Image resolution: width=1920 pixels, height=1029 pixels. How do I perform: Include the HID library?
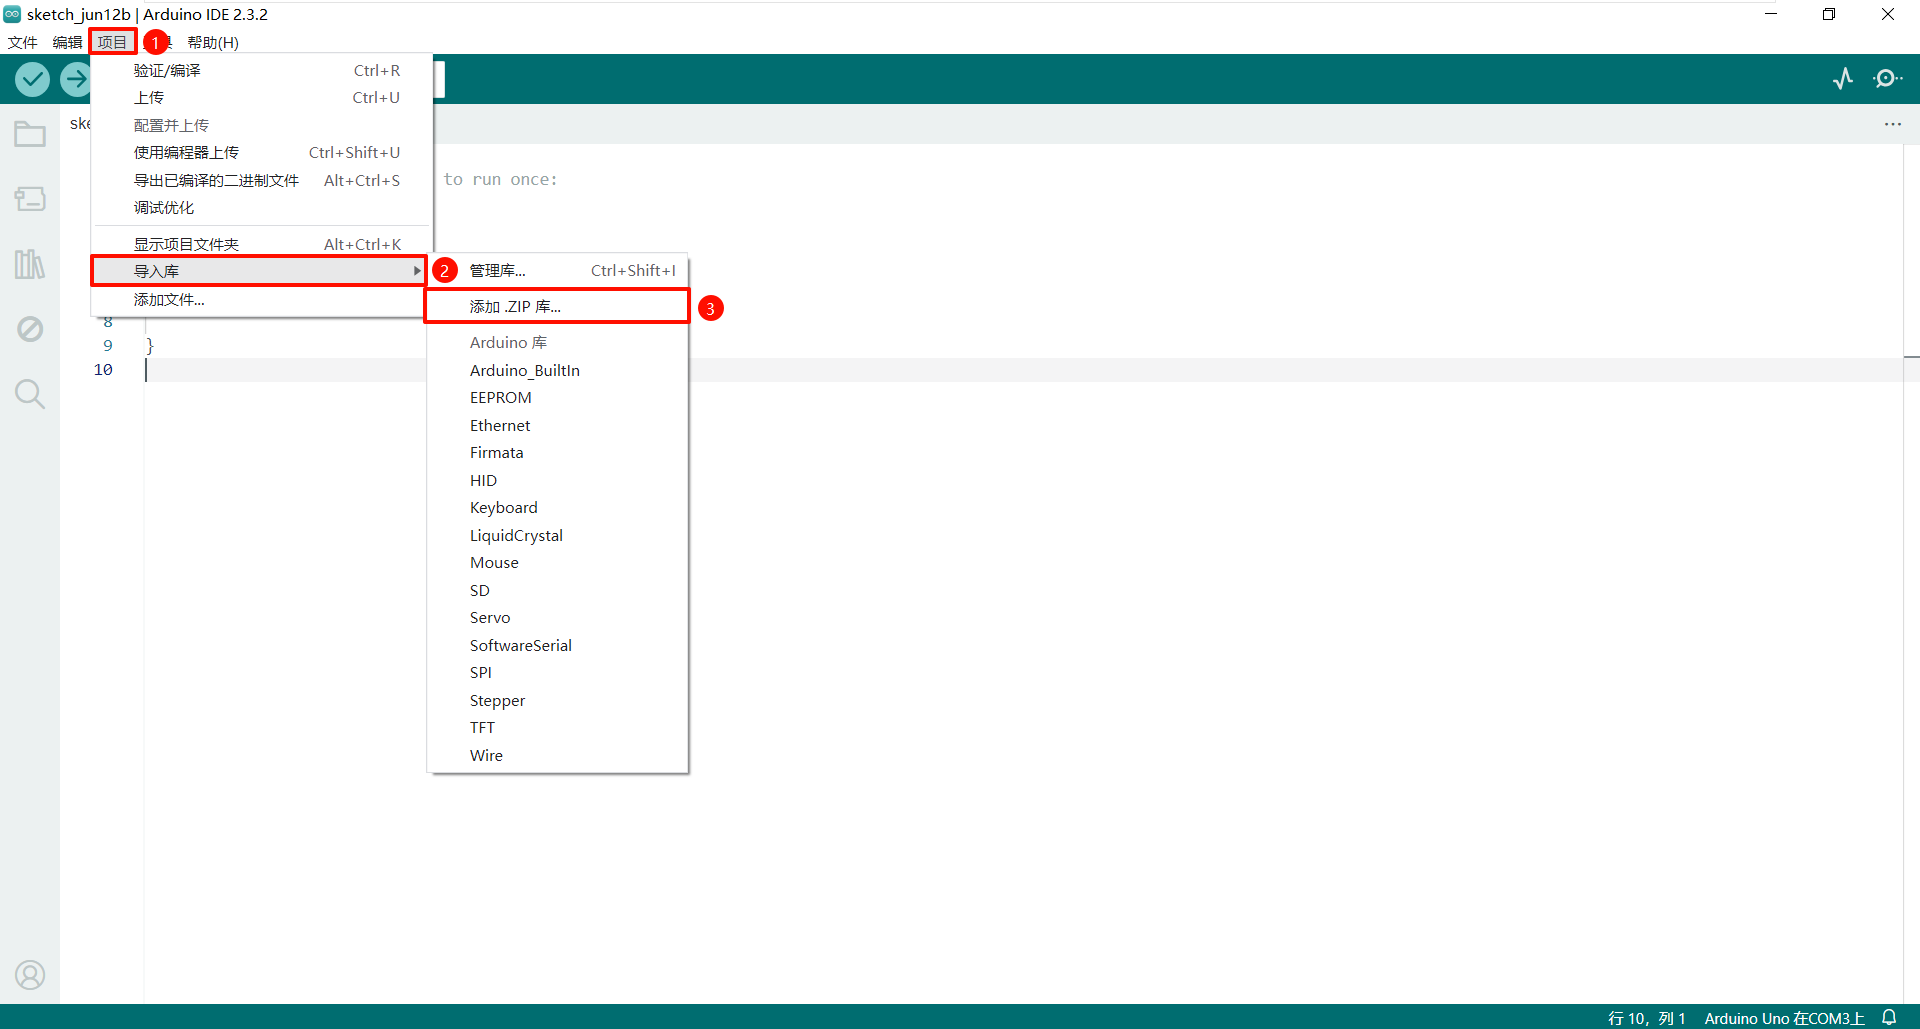coord(558,480)
